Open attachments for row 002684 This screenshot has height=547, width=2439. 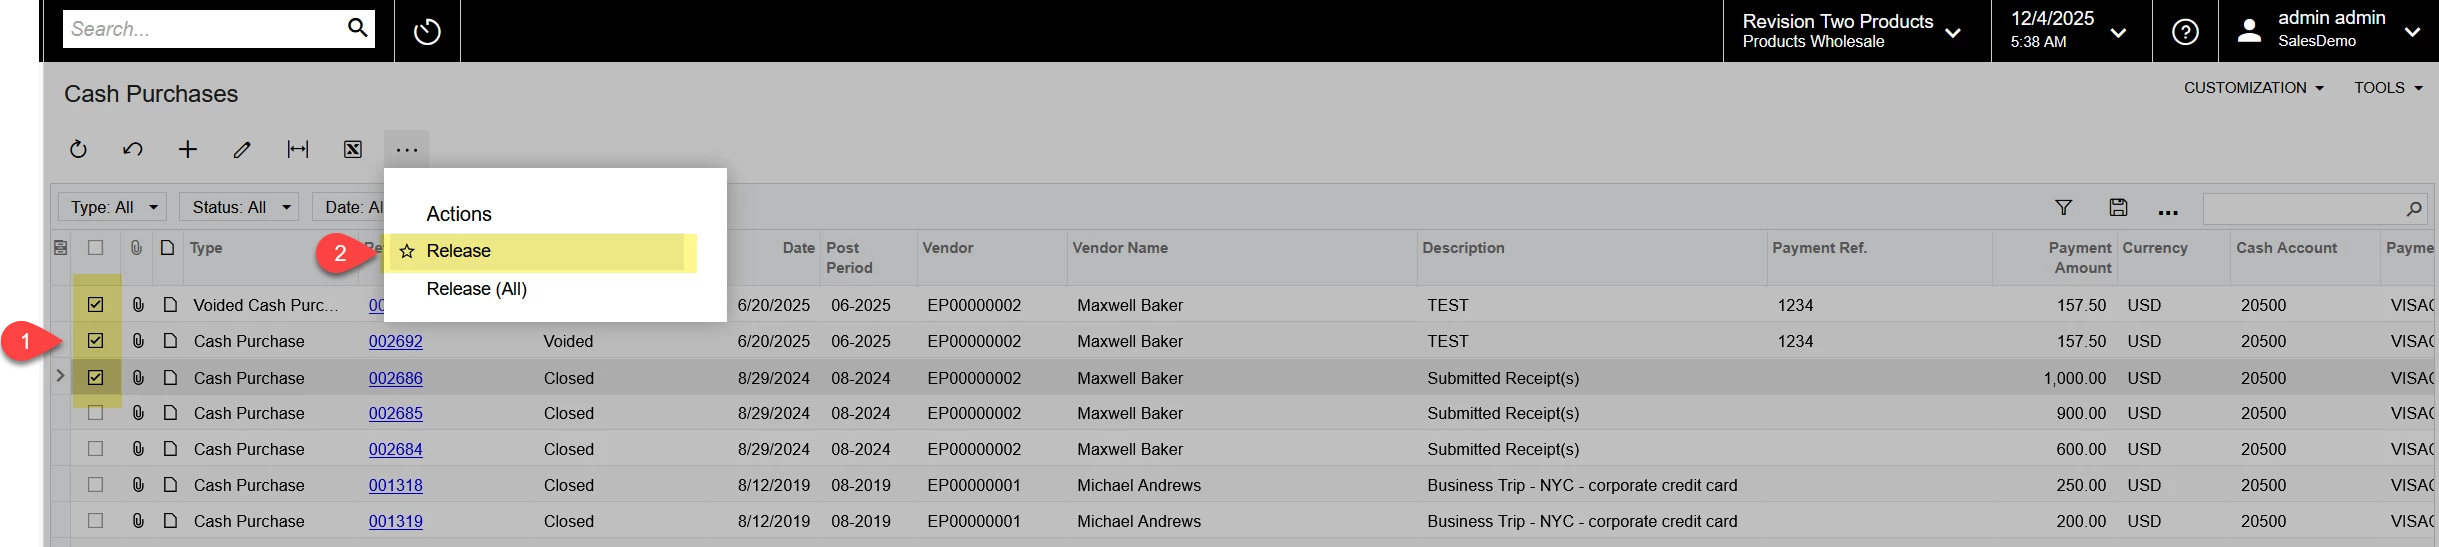[138, 449]
